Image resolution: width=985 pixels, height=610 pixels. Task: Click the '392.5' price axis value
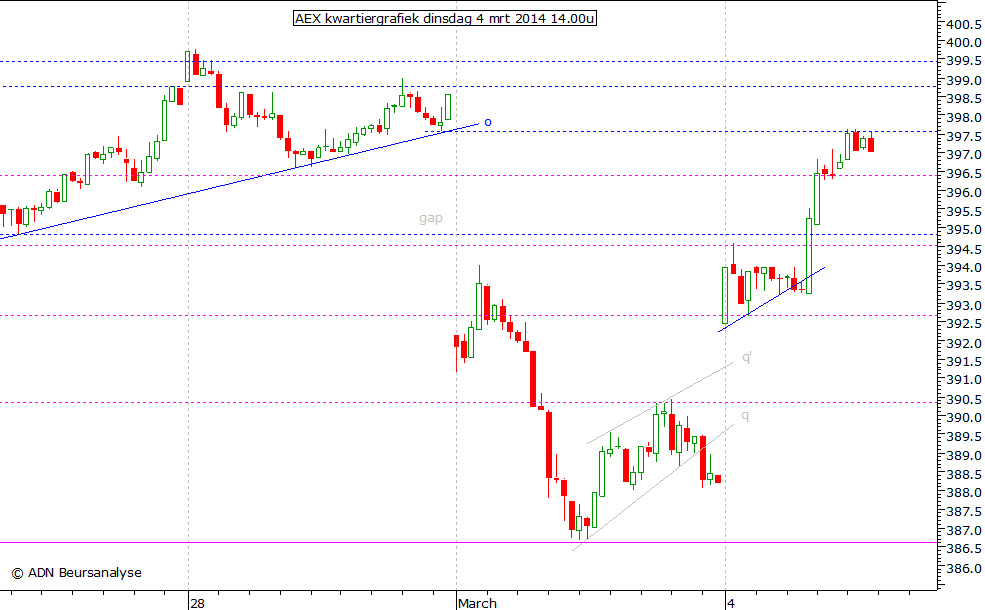click(964, 324)
